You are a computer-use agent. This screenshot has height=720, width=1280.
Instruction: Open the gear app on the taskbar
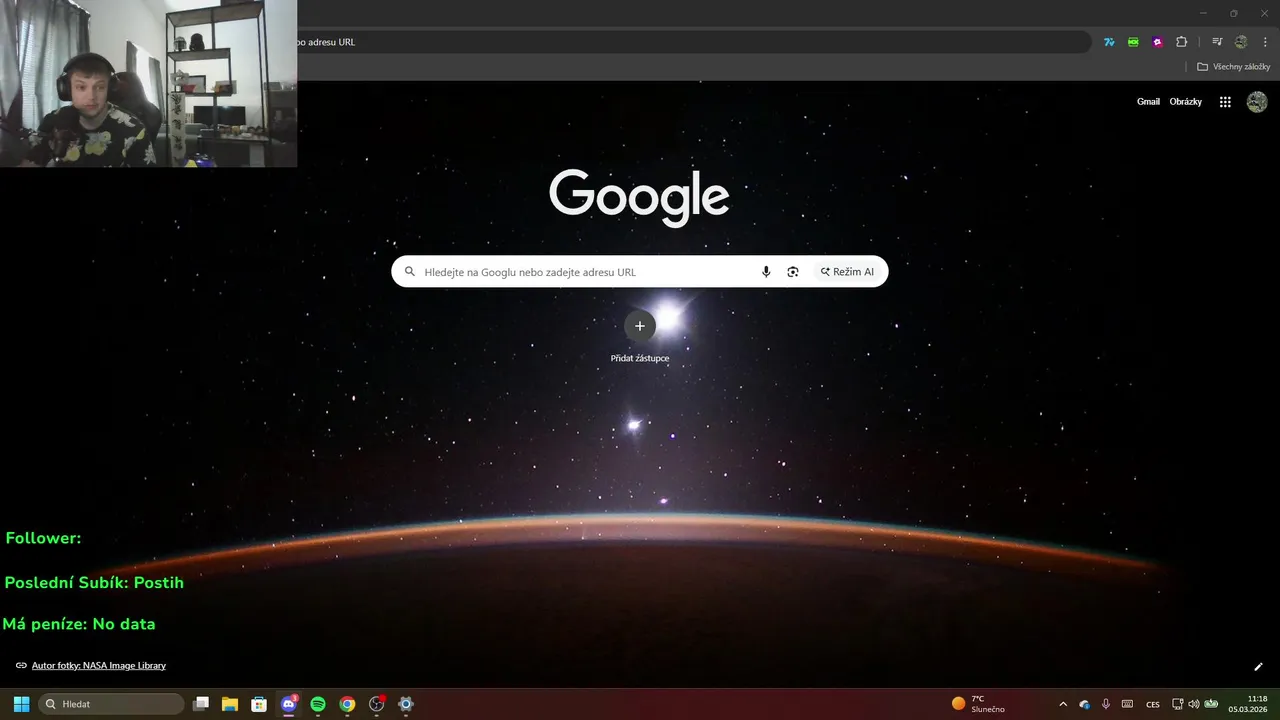pos(406,704)
